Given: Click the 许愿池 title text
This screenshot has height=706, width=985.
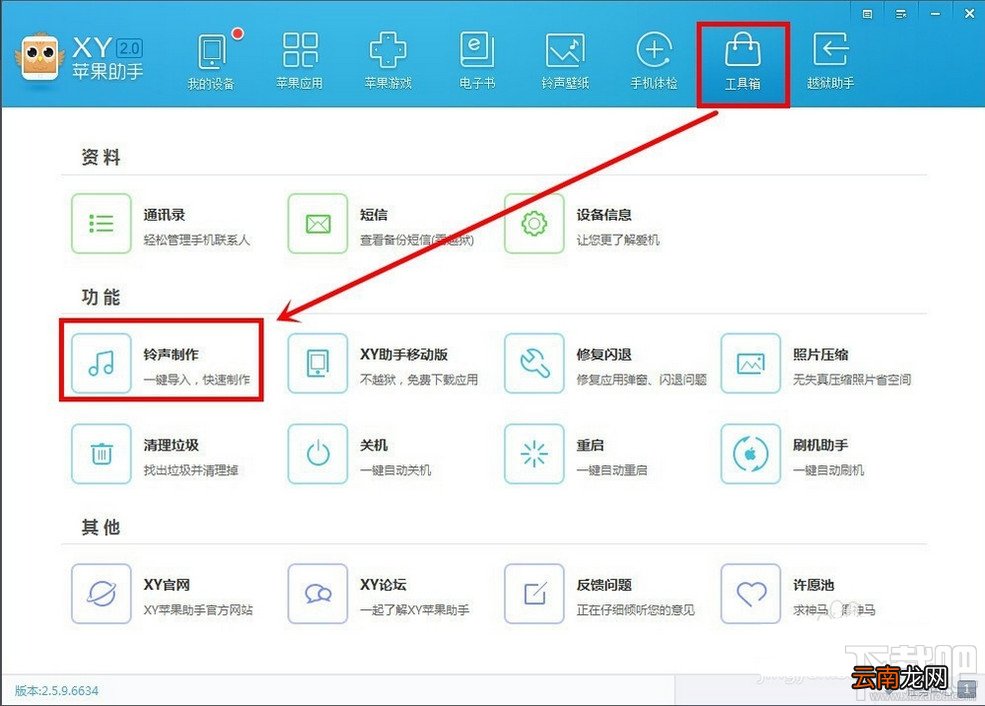Looking at the screenshot, I should point(814,585).
